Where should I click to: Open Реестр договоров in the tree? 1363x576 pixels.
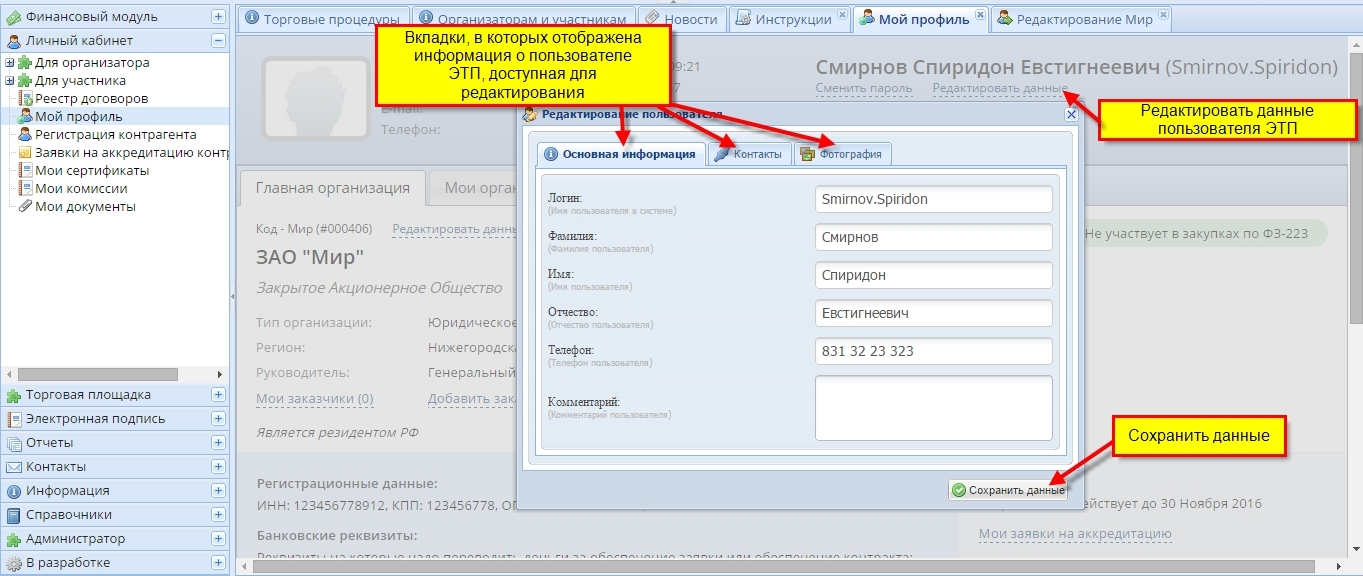pos(91,99)
